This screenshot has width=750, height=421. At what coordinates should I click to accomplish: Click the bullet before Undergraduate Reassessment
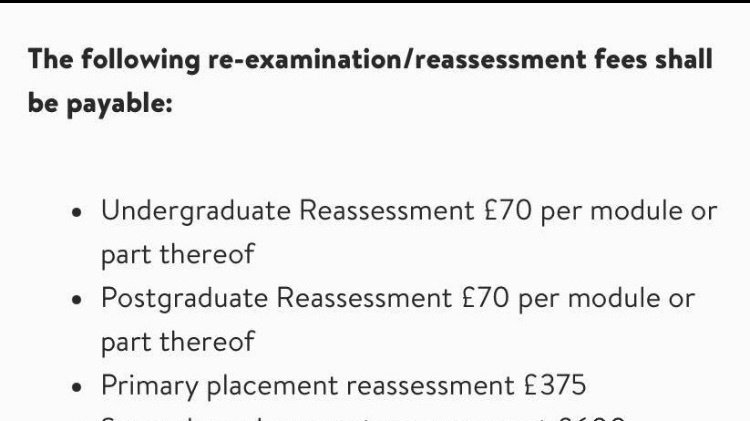77,213
